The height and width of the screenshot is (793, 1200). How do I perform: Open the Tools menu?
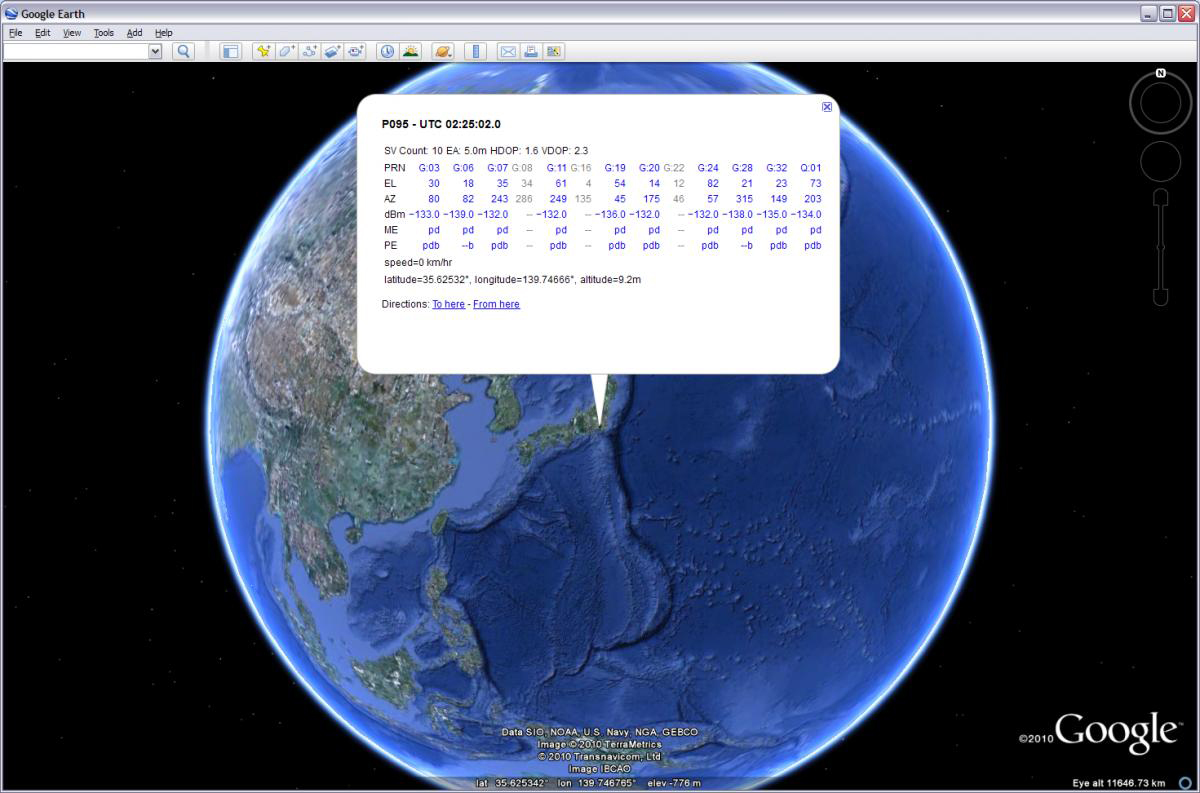pos(104,33)
